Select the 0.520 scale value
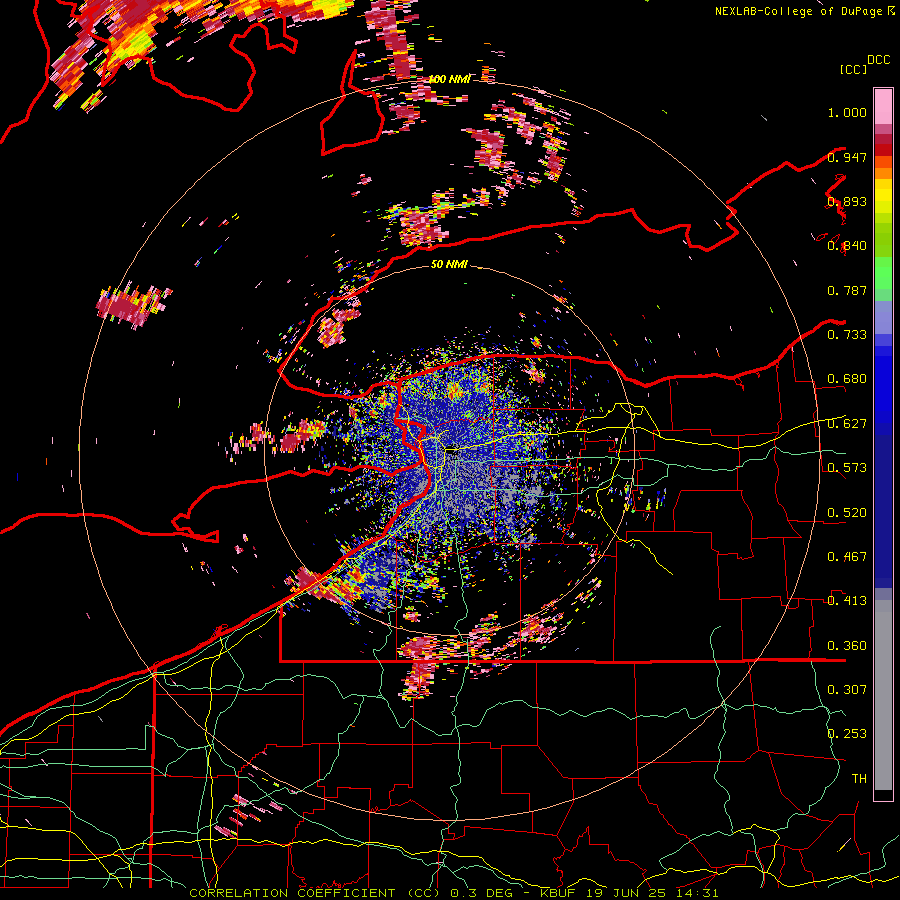The width and height of the screenshot is (900, 900). 847,513
